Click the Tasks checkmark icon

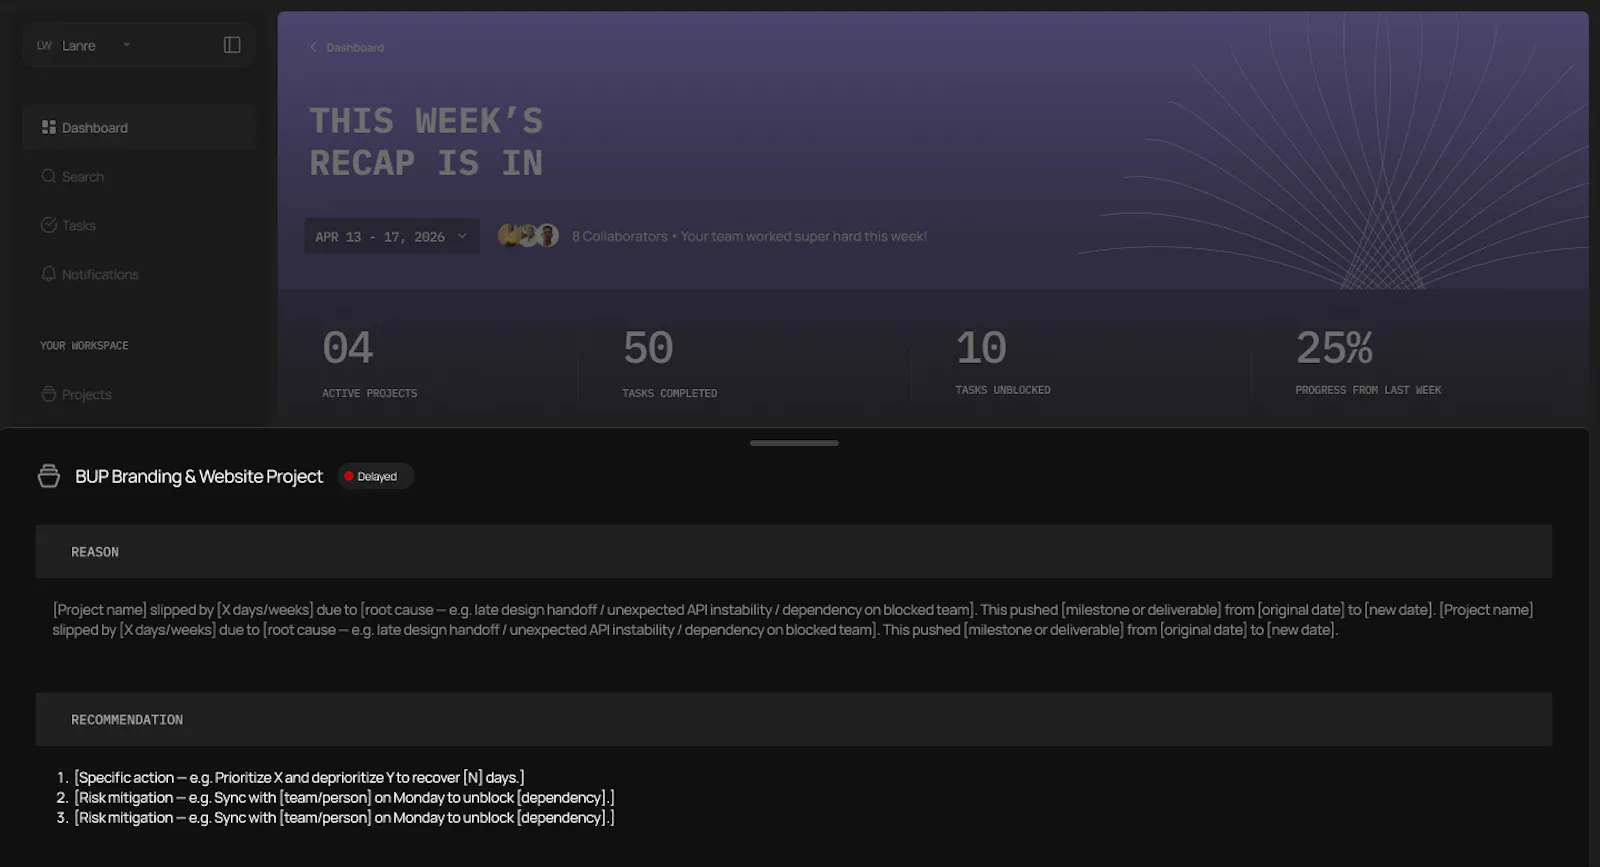[48, 225]
